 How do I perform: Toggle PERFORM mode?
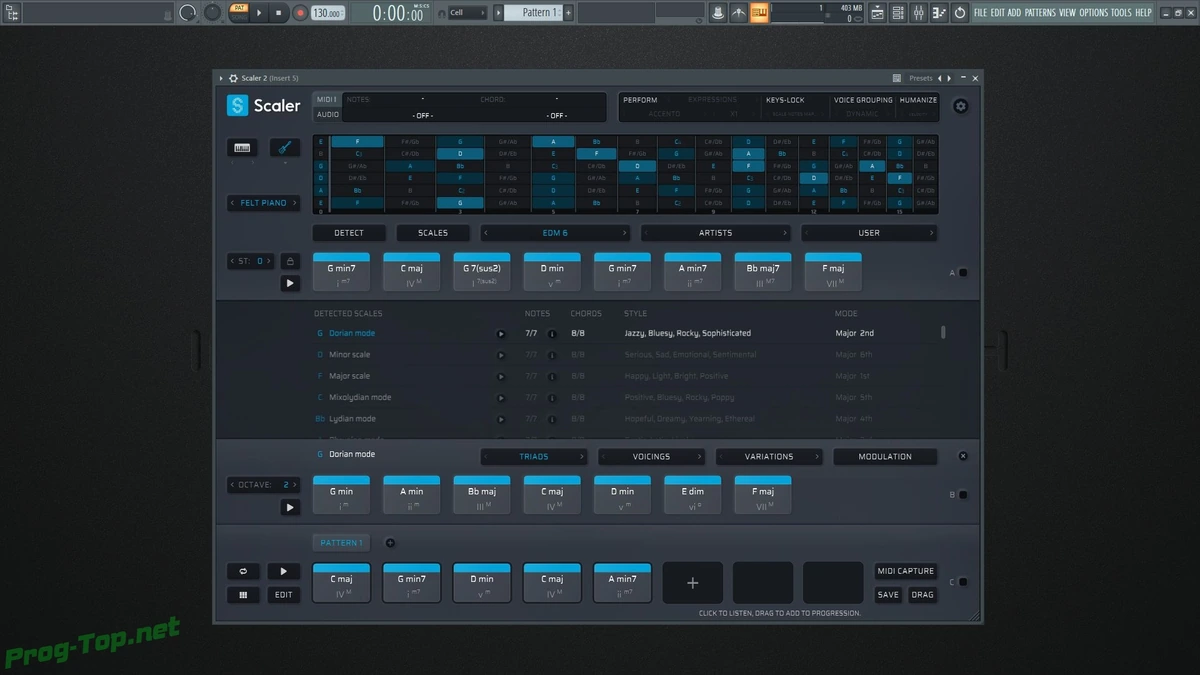pyautogui.click(x=641, y=100)
